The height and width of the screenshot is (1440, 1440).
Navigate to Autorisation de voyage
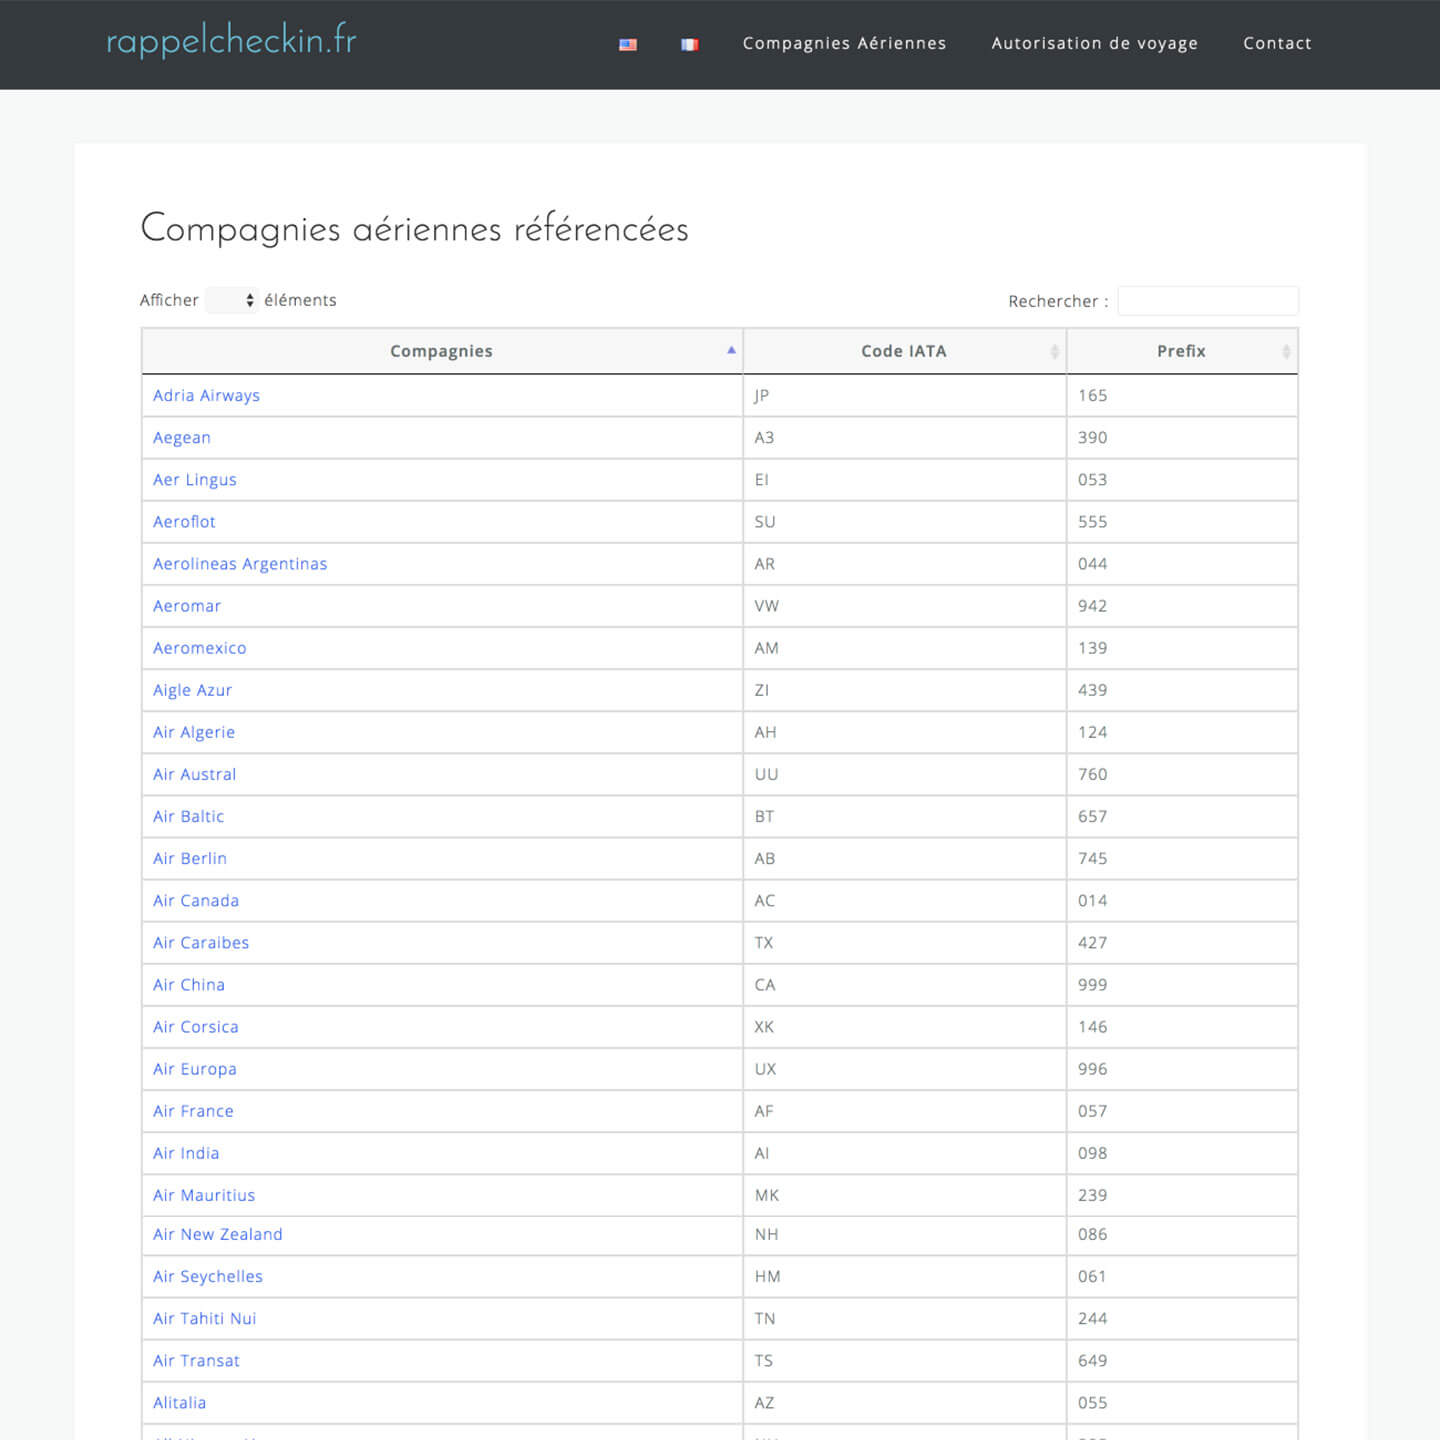coord(1094,43)
